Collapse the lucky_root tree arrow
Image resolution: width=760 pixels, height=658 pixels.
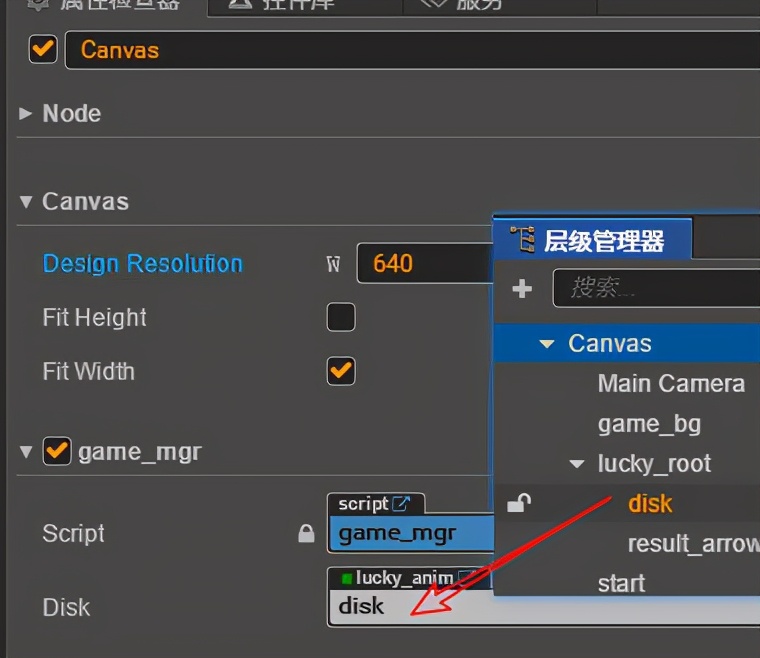tap(576, 464)
